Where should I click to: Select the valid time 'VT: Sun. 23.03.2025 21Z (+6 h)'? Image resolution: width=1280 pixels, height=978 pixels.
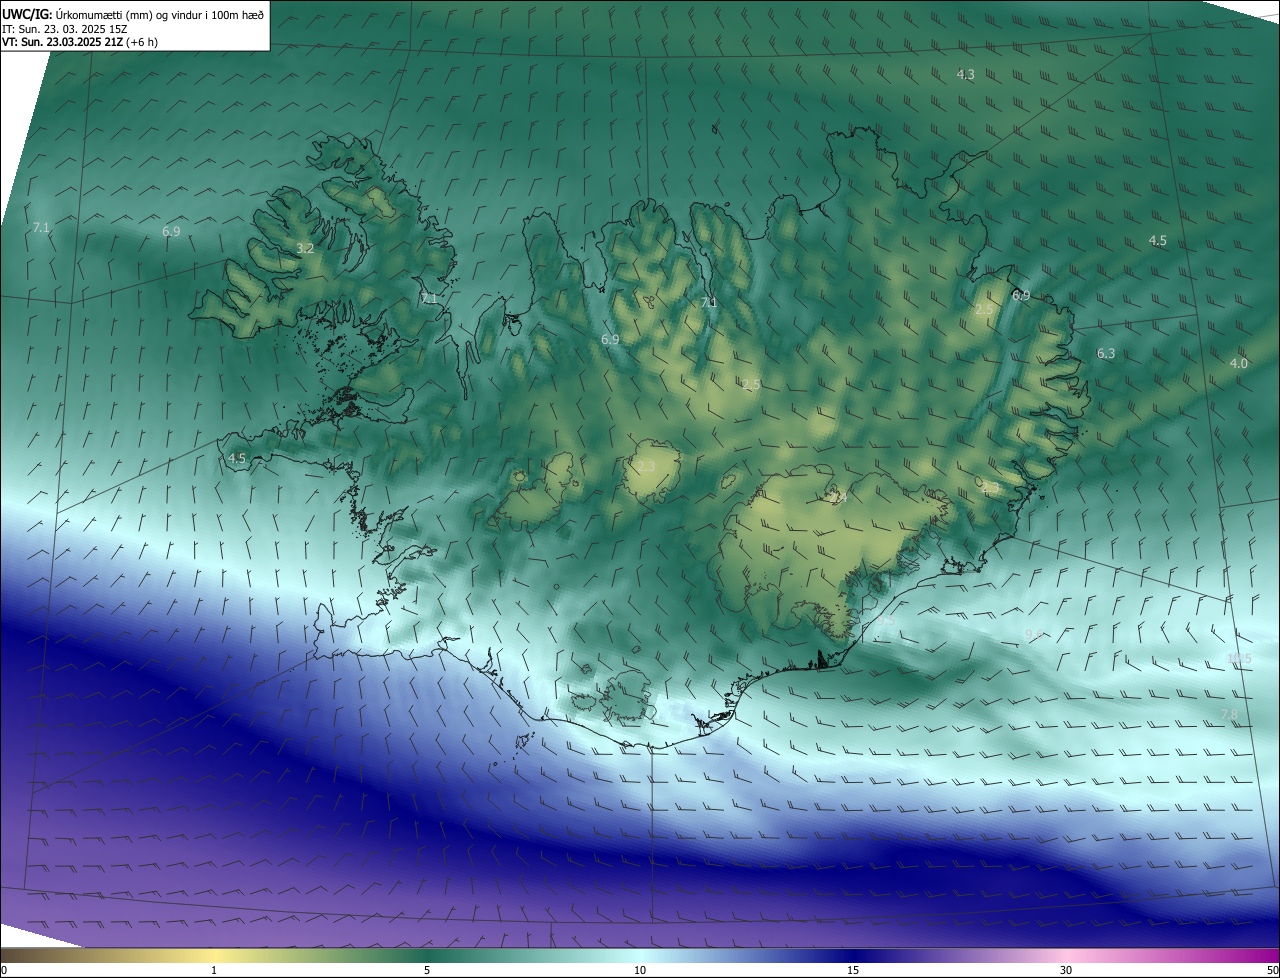[x=80, y=42]
